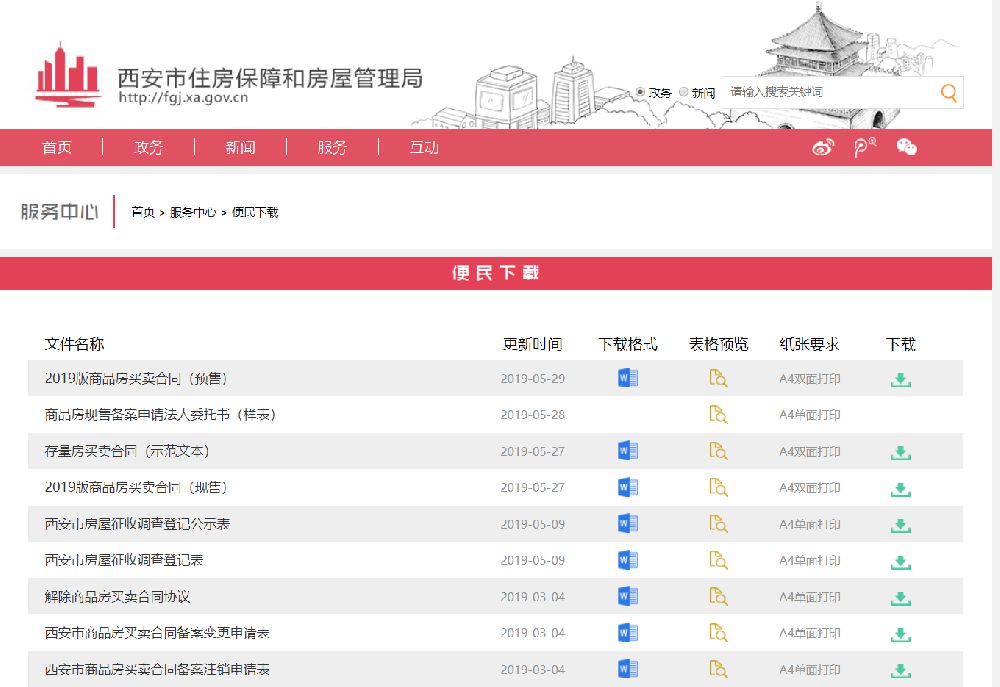1000x687 pixels.
Task: Click Word icon for 解除商品房买卖合同协议
Action: [x=628, y=596]
